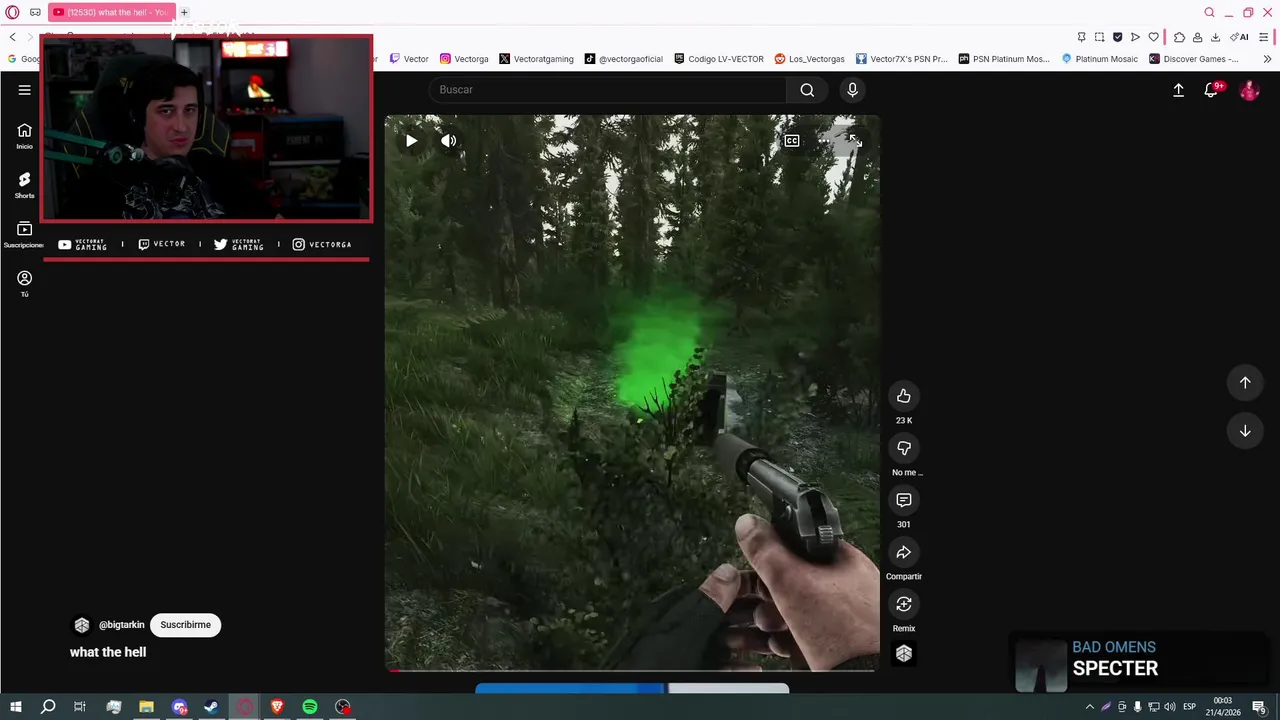Click Opera pin icon in address bar
Screen dimensions: 1280x720
1081,37
